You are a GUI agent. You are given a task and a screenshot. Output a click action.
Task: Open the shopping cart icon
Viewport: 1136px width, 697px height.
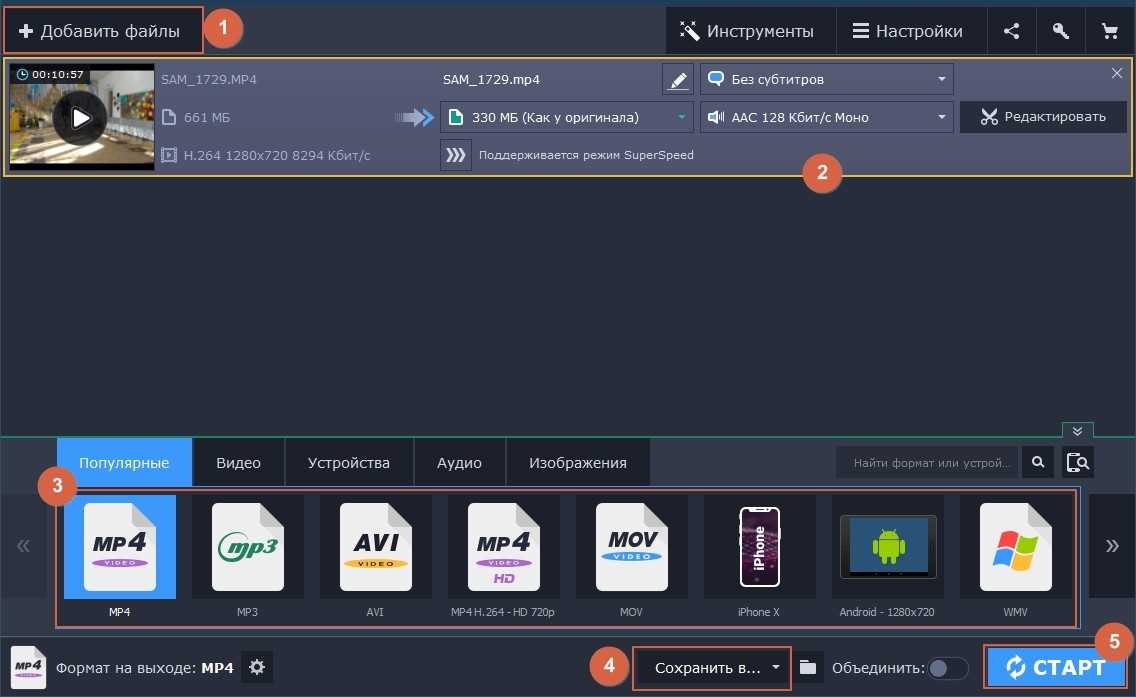click(x=1110, y=31)
